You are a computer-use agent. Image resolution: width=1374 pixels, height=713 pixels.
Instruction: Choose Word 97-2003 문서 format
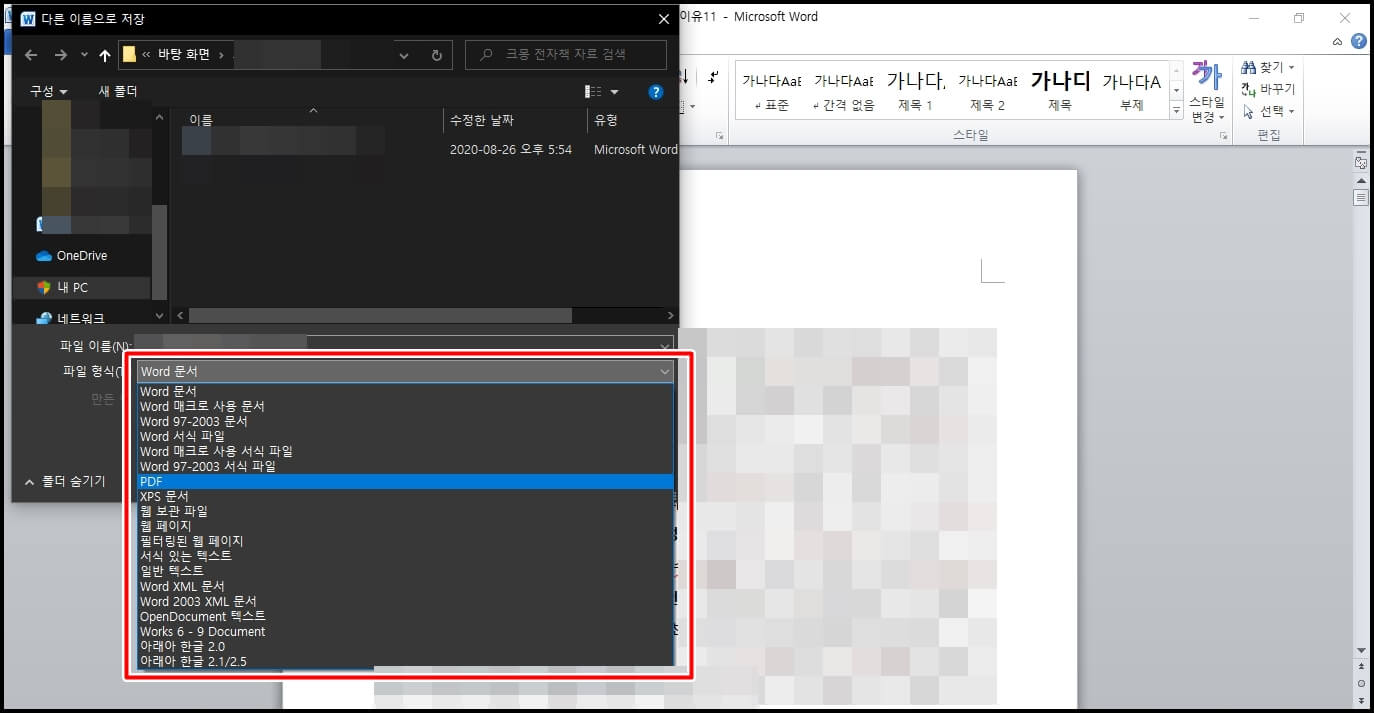405,421
